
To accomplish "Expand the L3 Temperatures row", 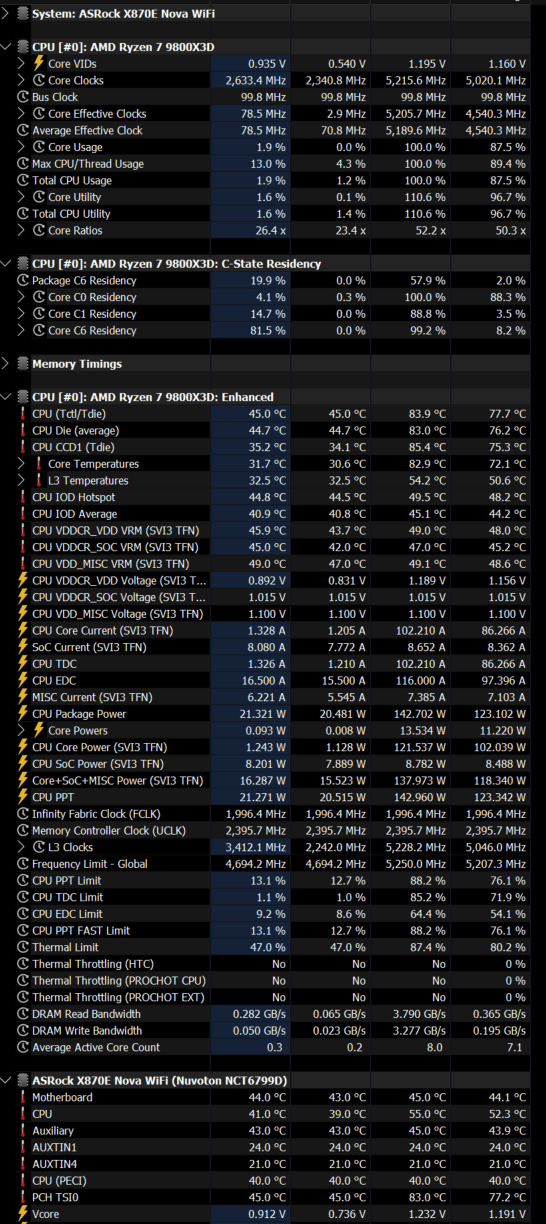I will [22, 480].
